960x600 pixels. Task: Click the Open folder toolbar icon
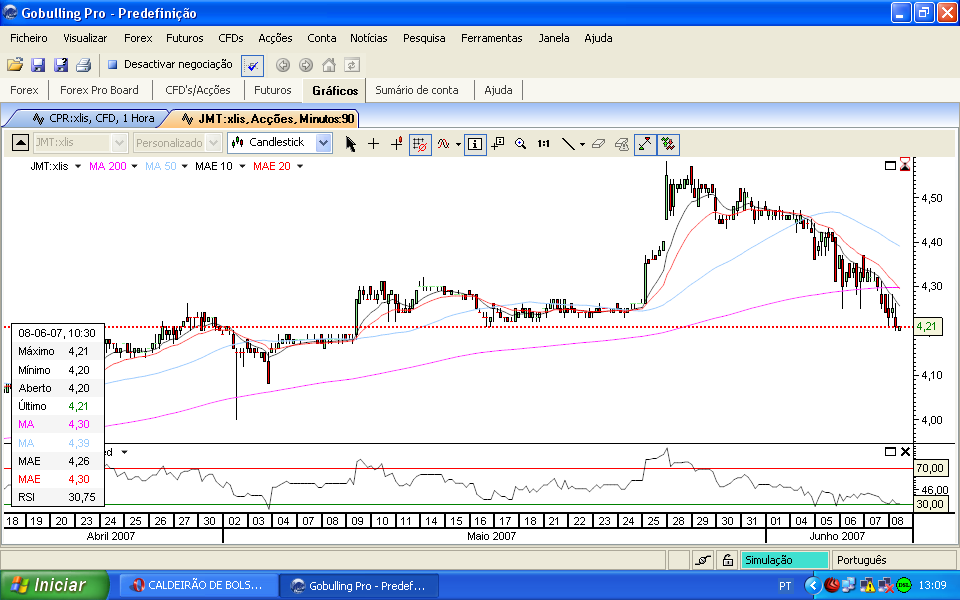tap(15, 64)
